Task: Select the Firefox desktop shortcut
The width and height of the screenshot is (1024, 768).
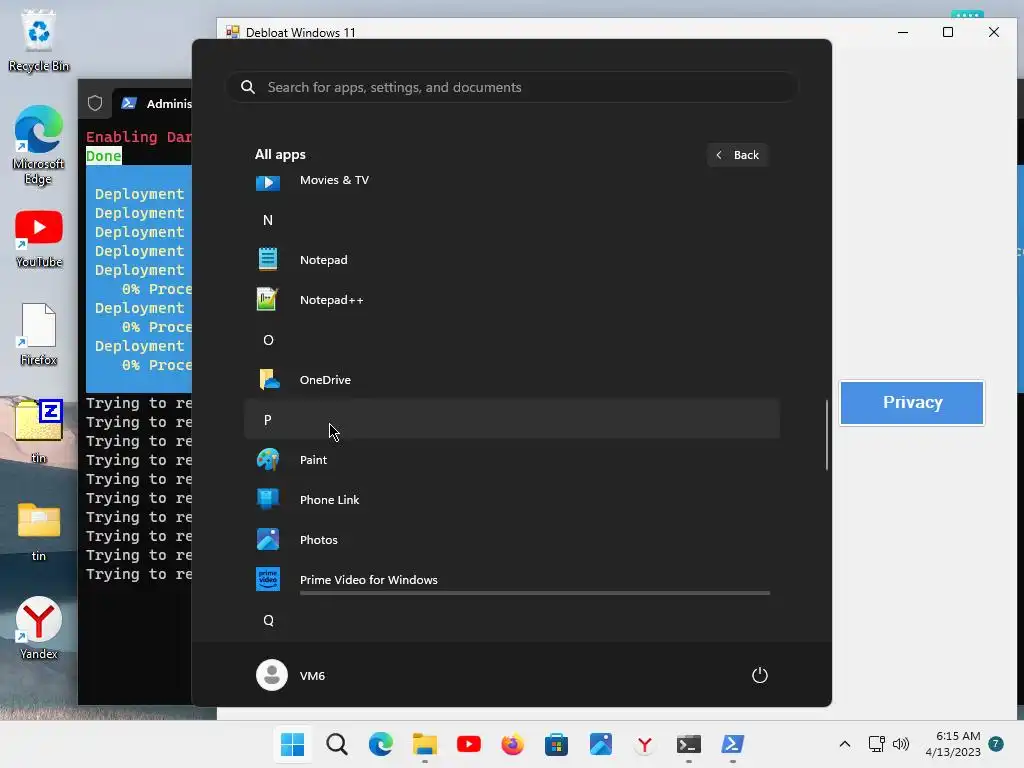Action: pyautogui.click(x=39, y=334)
